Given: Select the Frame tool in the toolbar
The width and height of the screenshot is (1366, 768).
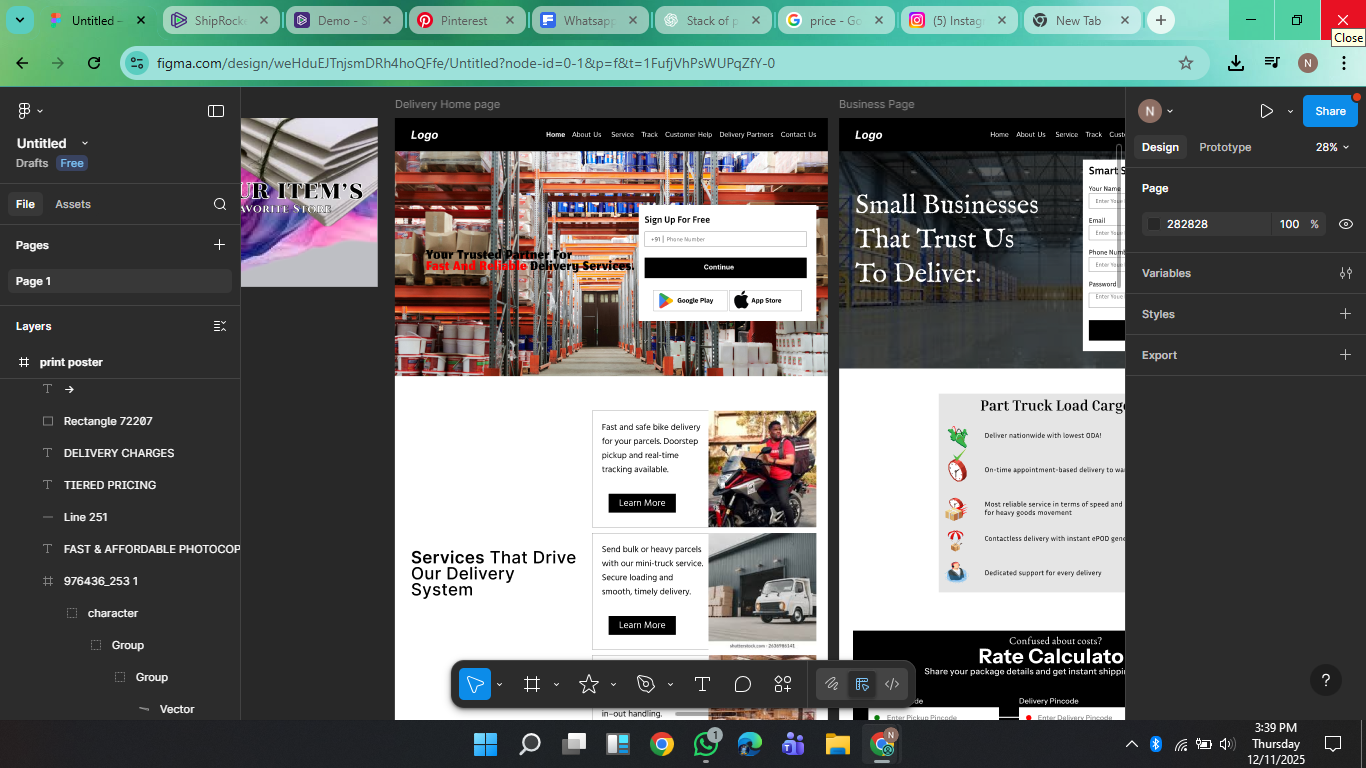Looking at the screenshot, I should (x=532, y=684).
